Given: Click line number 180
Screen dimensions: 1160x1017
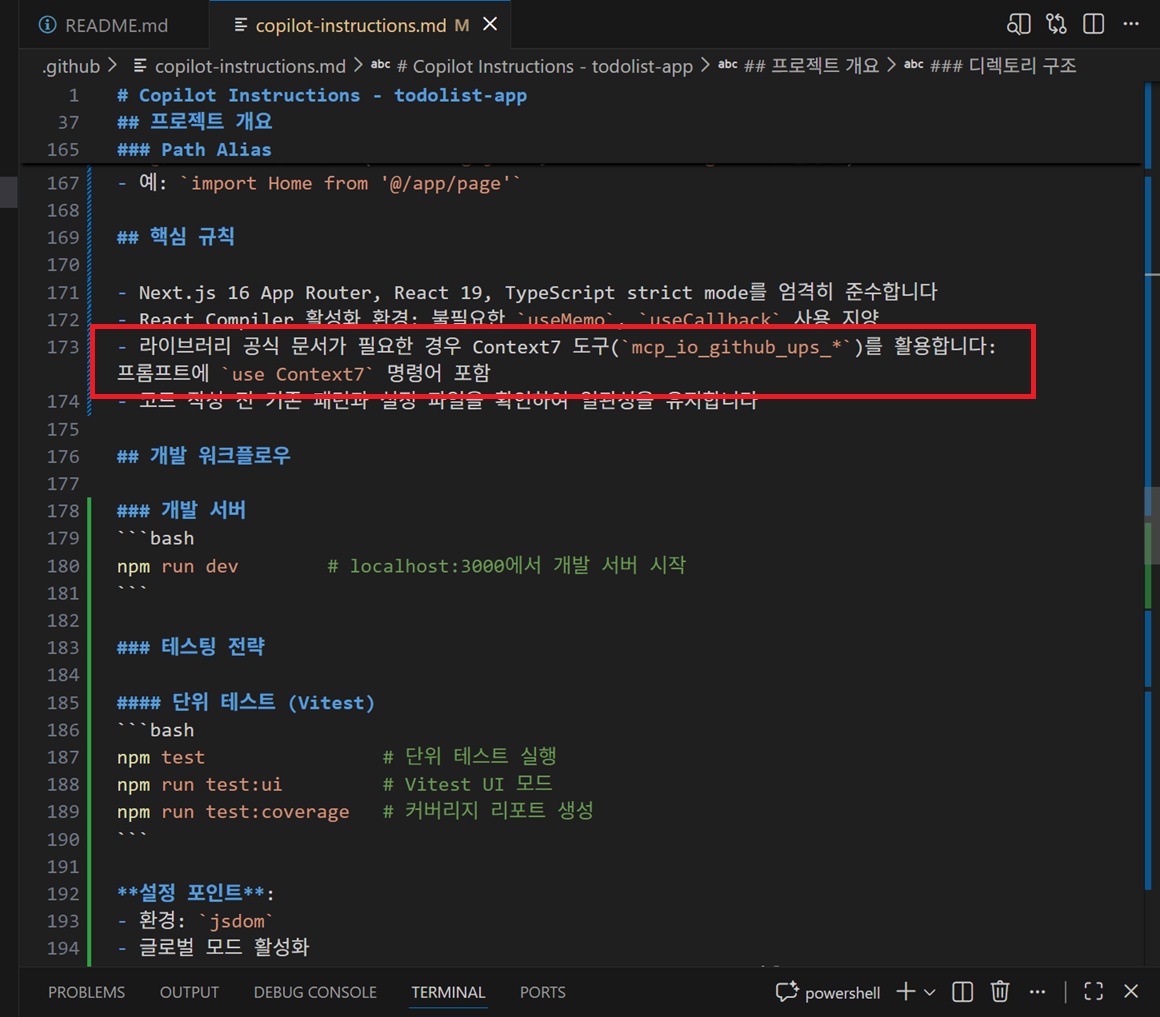Looking at the screenshot, I should pyautogui.click(x=63, y=567).
